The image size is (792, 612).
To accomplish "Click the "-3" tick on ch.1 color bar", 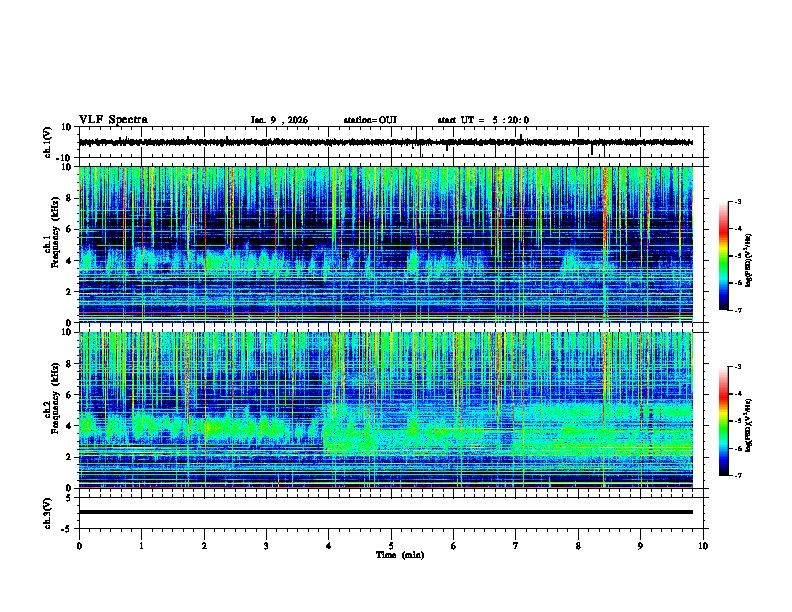I will 737,201.
